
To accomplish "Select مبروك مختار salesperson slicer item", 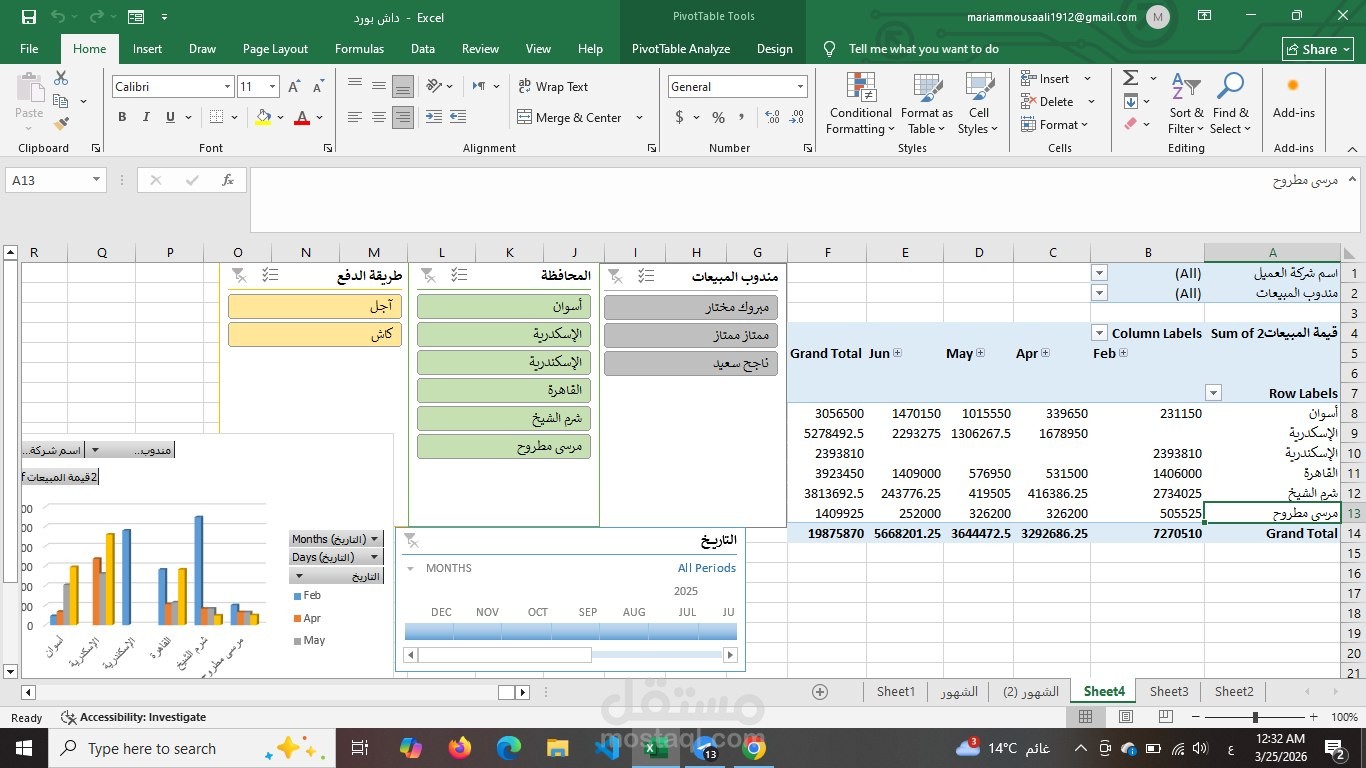I will tap(690, 307).
